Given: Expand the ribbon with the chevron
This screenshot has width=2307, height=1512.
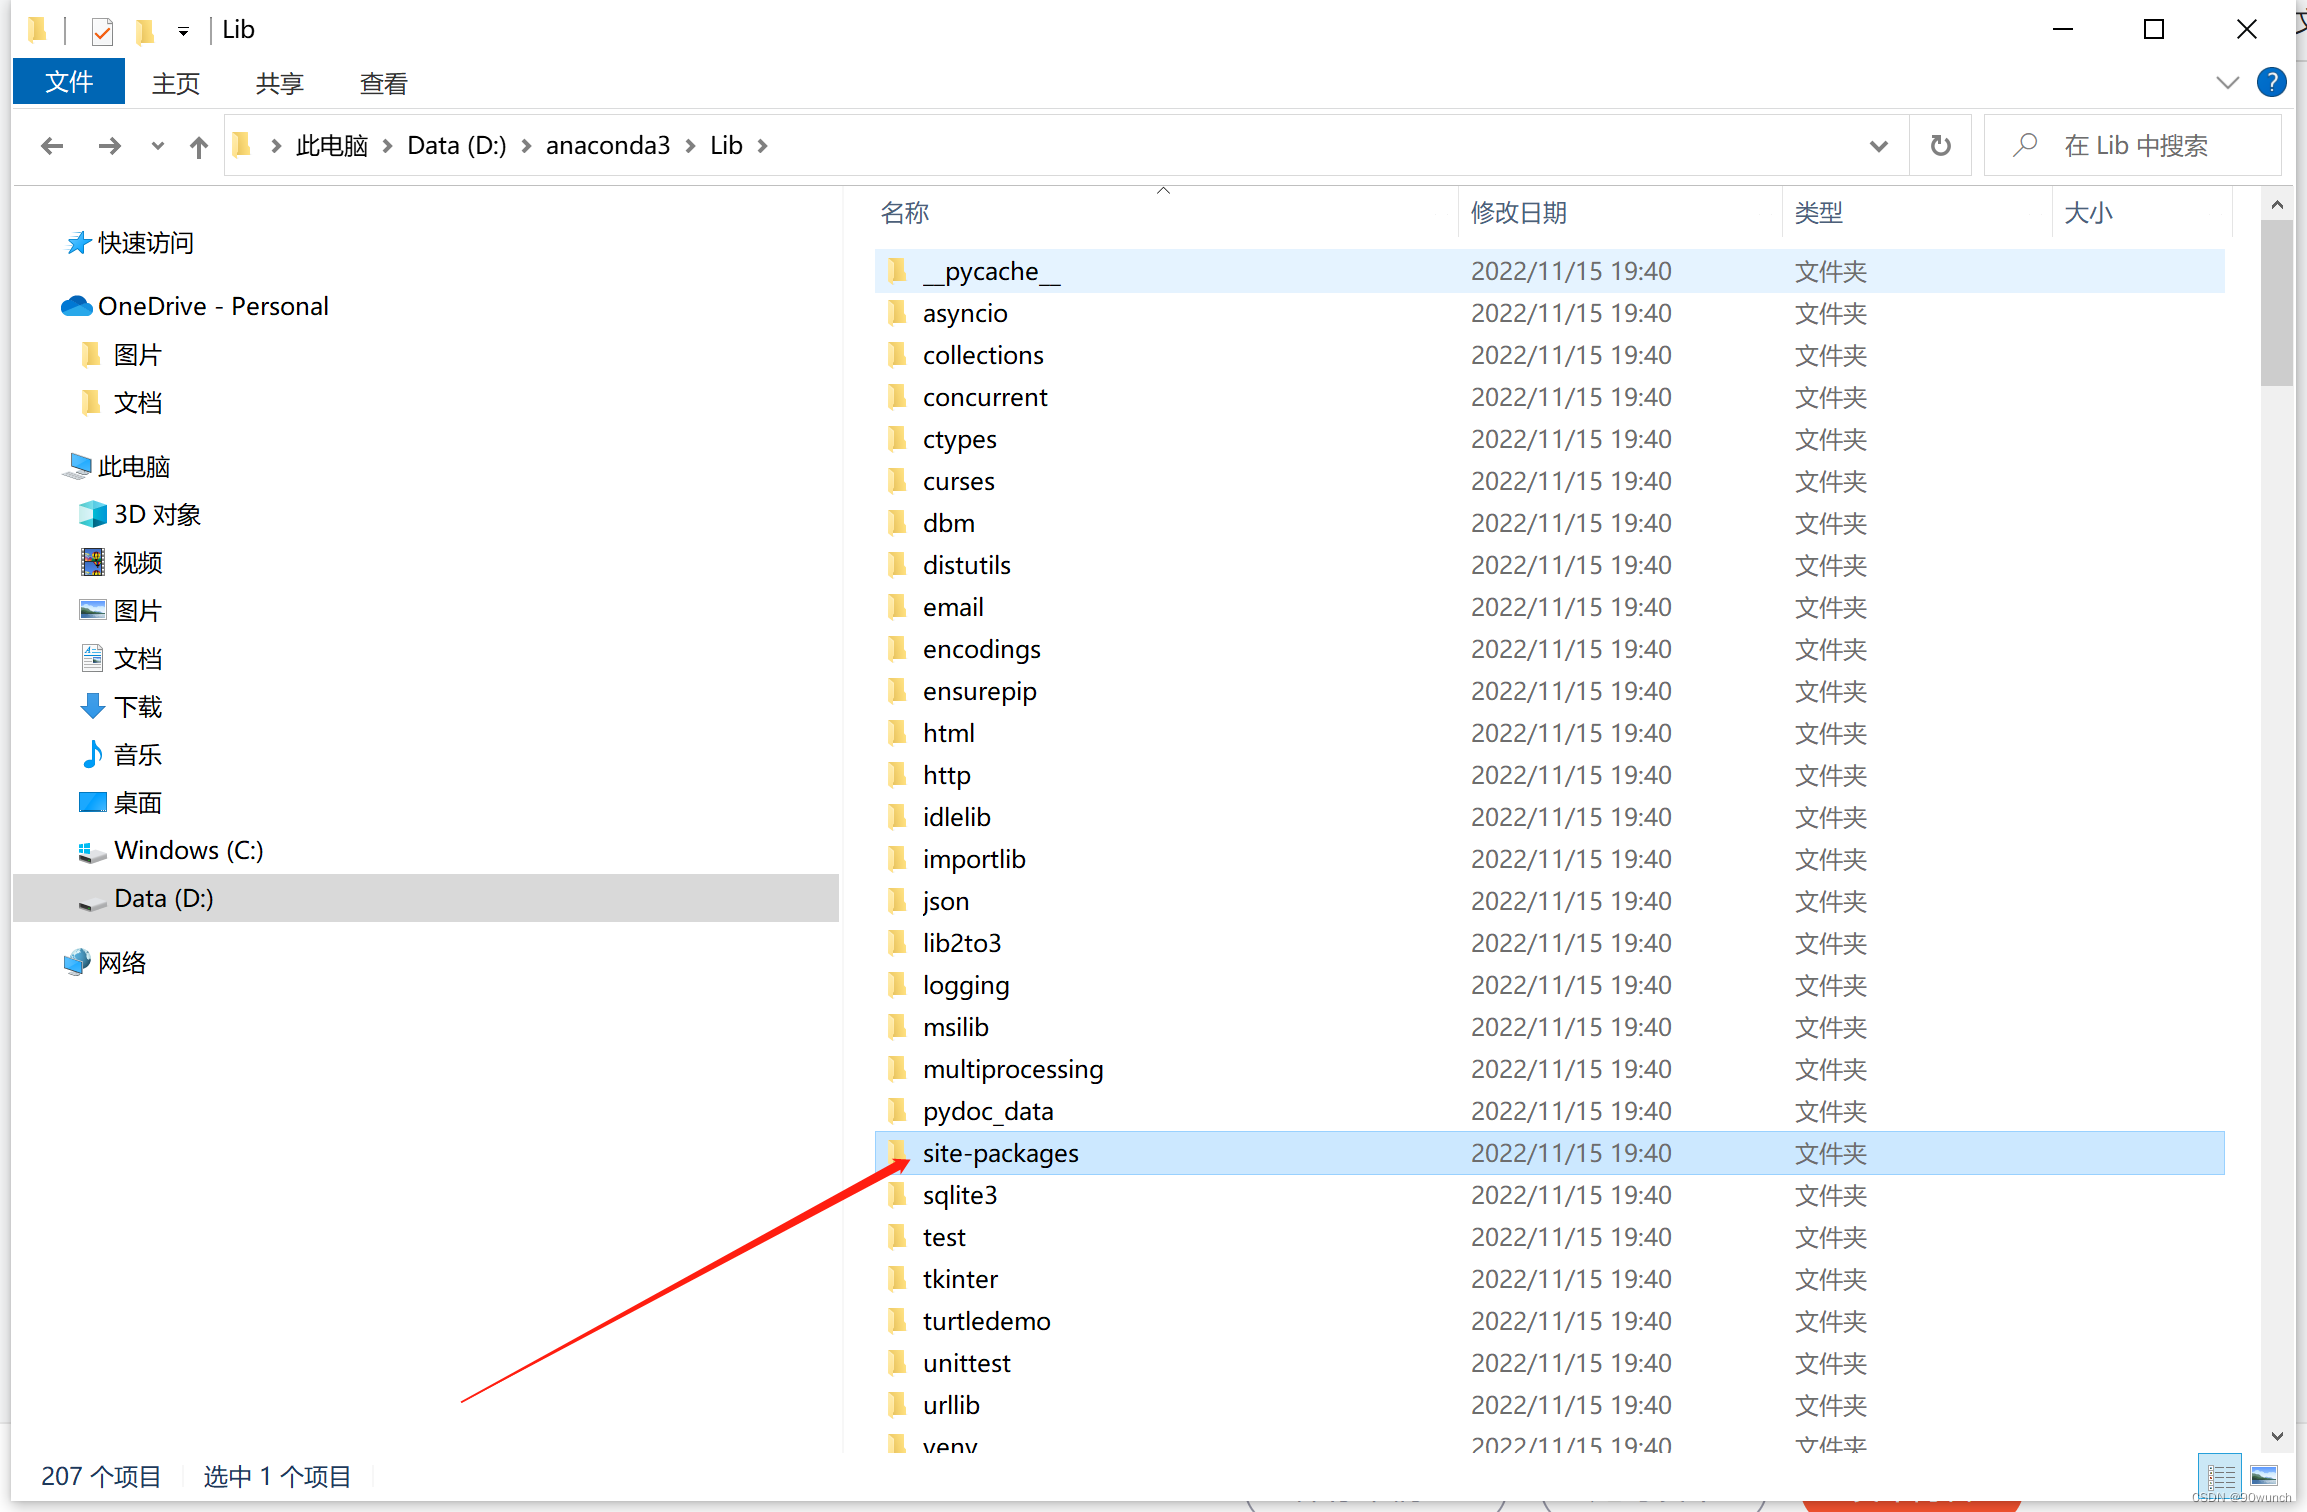Looking at the screenshot, I should point(2227,82).
